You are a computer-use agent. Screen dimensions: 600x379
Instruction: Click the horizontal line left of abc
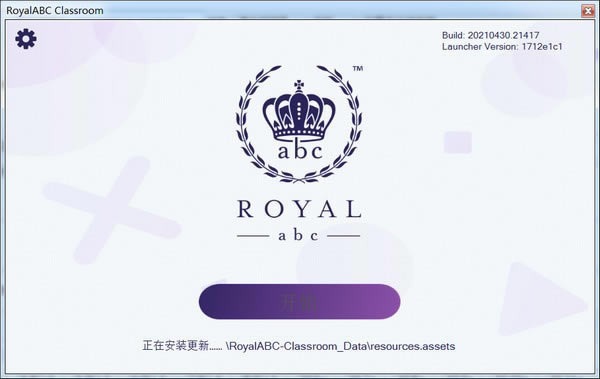[x=253, y=236]
